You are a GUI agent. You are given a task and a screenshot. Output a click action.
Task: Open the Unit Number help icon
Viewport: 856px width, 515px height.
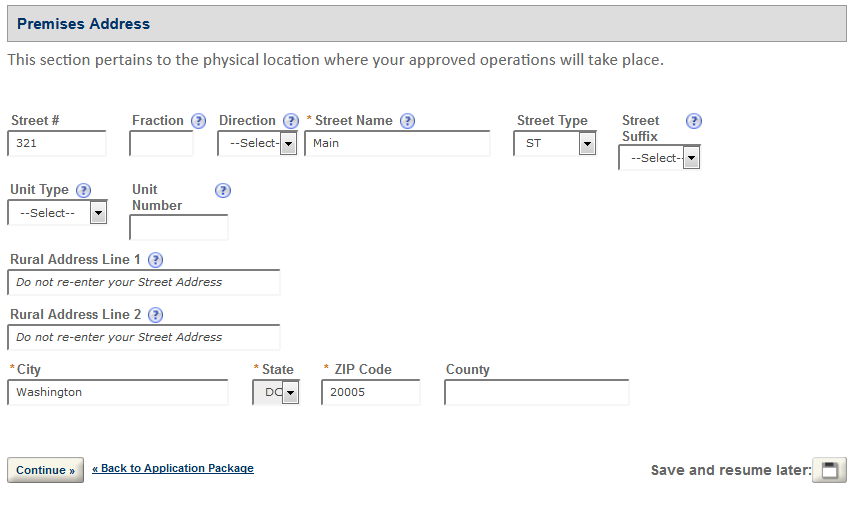[x=223, y=190]
